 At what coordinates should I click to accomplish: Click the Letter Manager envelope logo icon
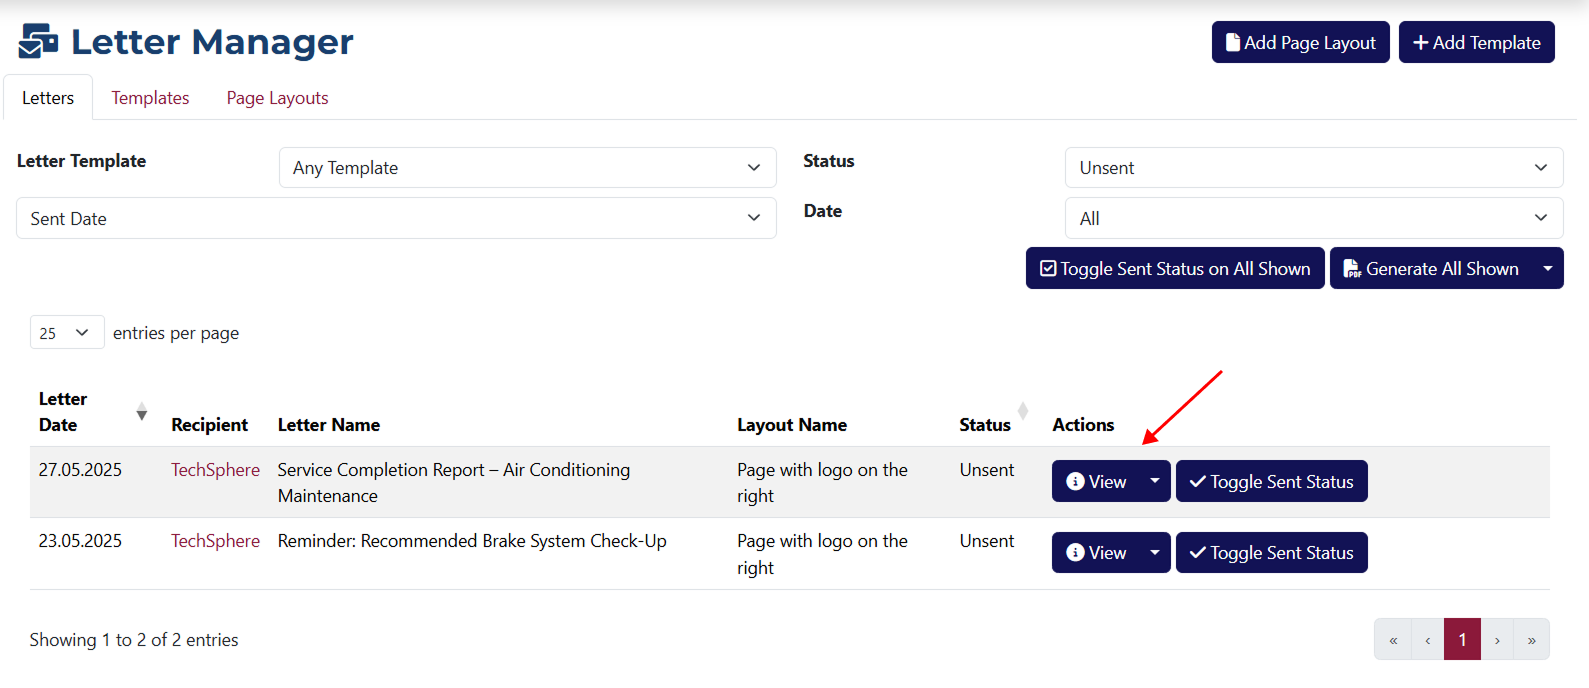(x=38, y=42)
